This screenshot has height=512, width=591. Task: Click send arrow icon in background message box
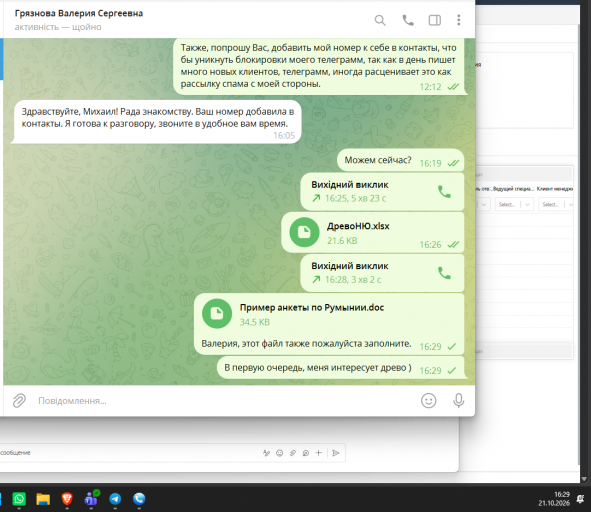click(335, 453)
